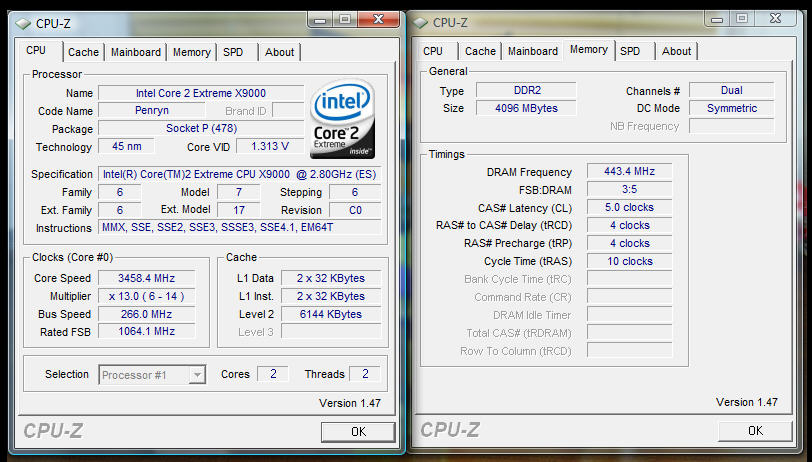Viewport: 812px width, 462px height.
Task: Click the Specification field with X9000 @ 2.80GHz
Action: click(240, 174)
